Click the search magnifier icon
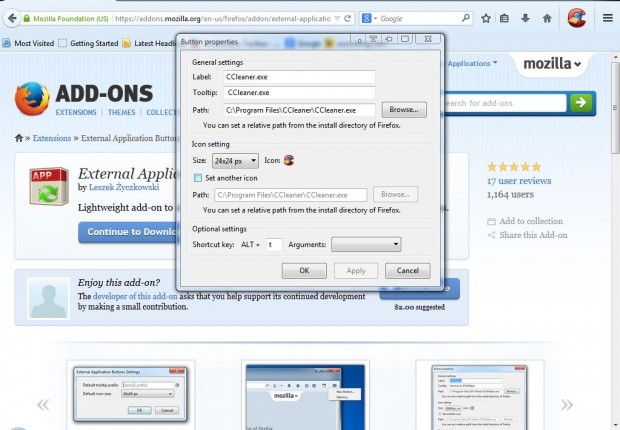Viewport: 620px width, 430px height. 466,18
